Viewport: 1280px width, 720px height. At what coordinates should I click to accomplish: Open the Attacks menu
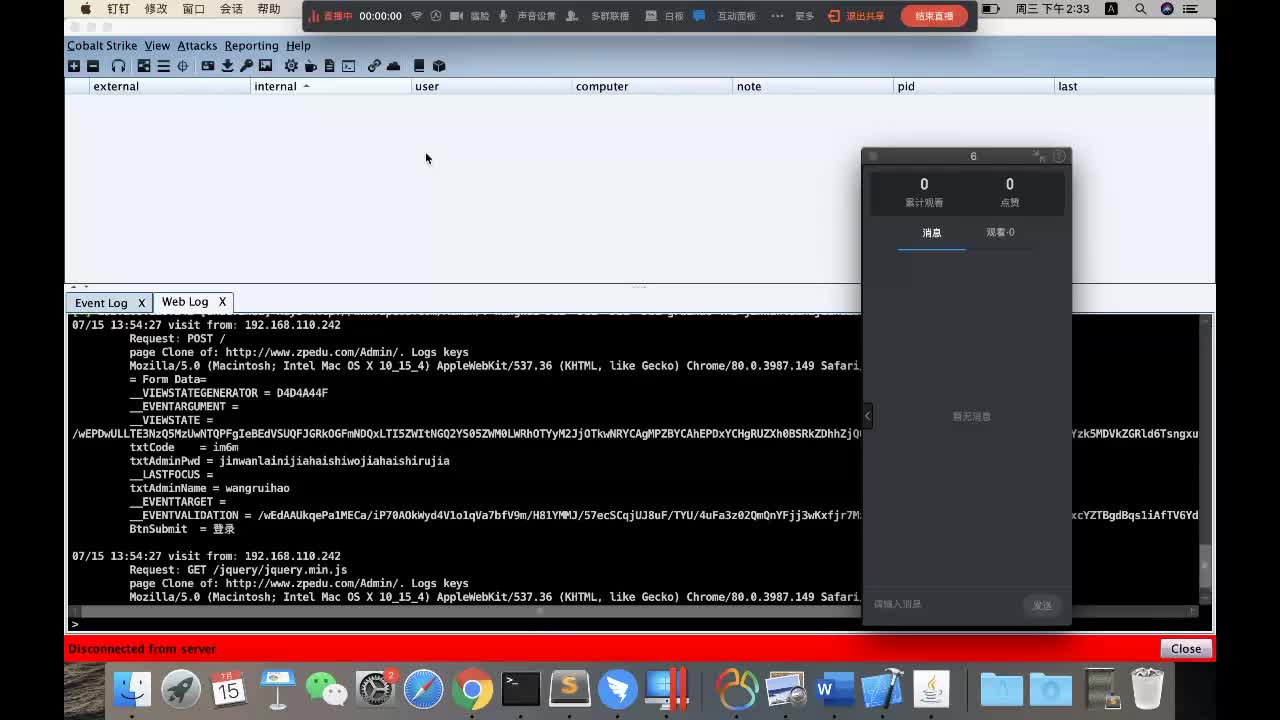[197, 45]
